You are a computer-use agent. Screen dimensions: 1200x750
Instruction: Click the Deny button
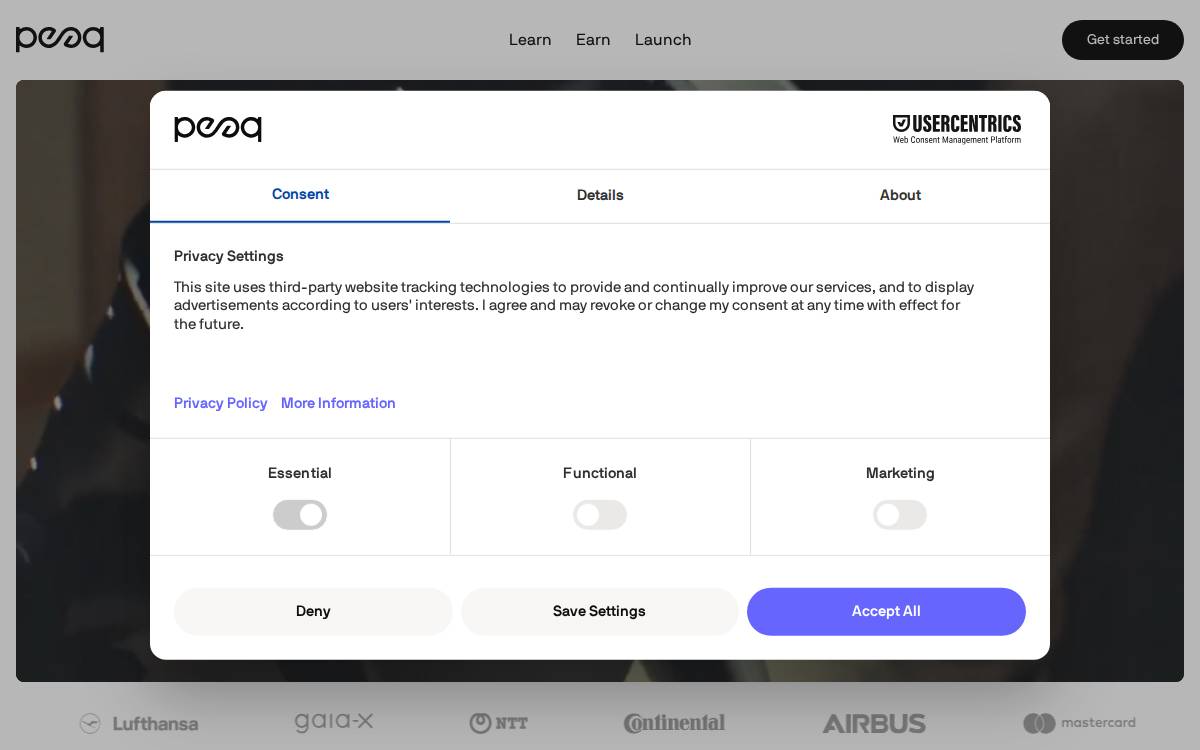[x=313, y=611]
